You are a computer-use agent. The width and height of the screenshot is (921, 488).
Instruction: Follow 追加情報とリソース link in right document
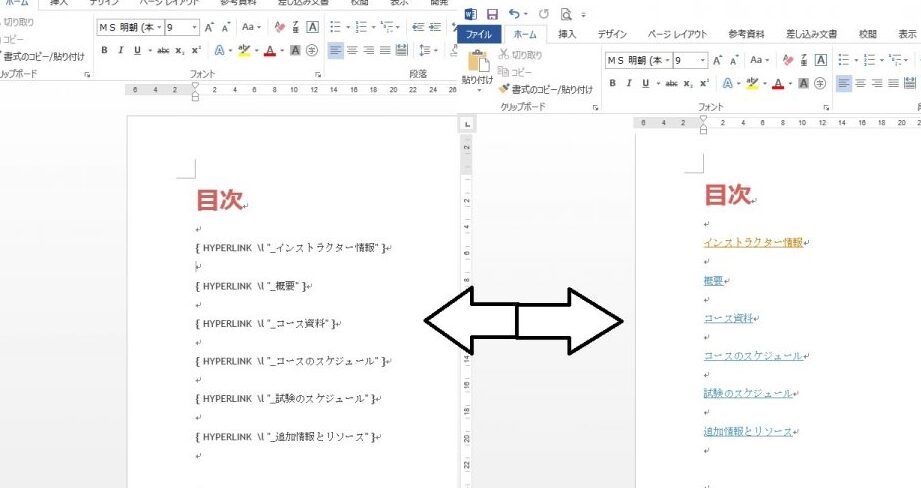(748, 432)
